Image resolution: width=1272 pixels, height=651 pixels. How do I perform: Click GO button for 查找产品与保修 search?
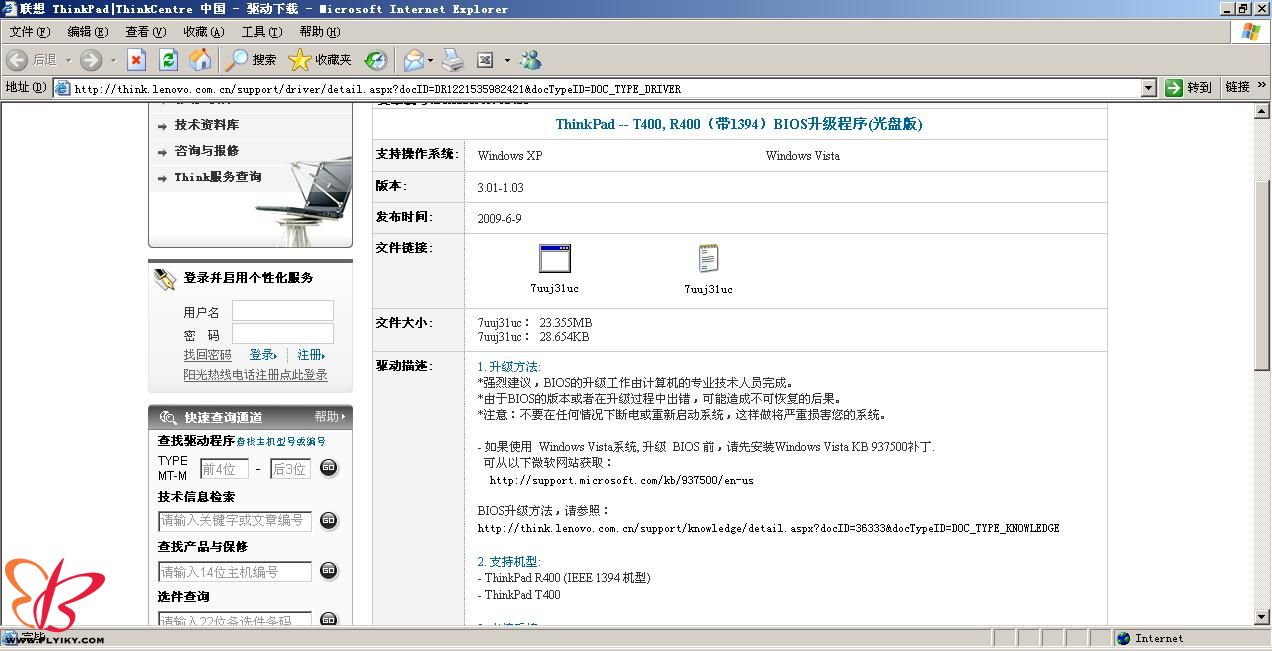[x=328, y=571]
